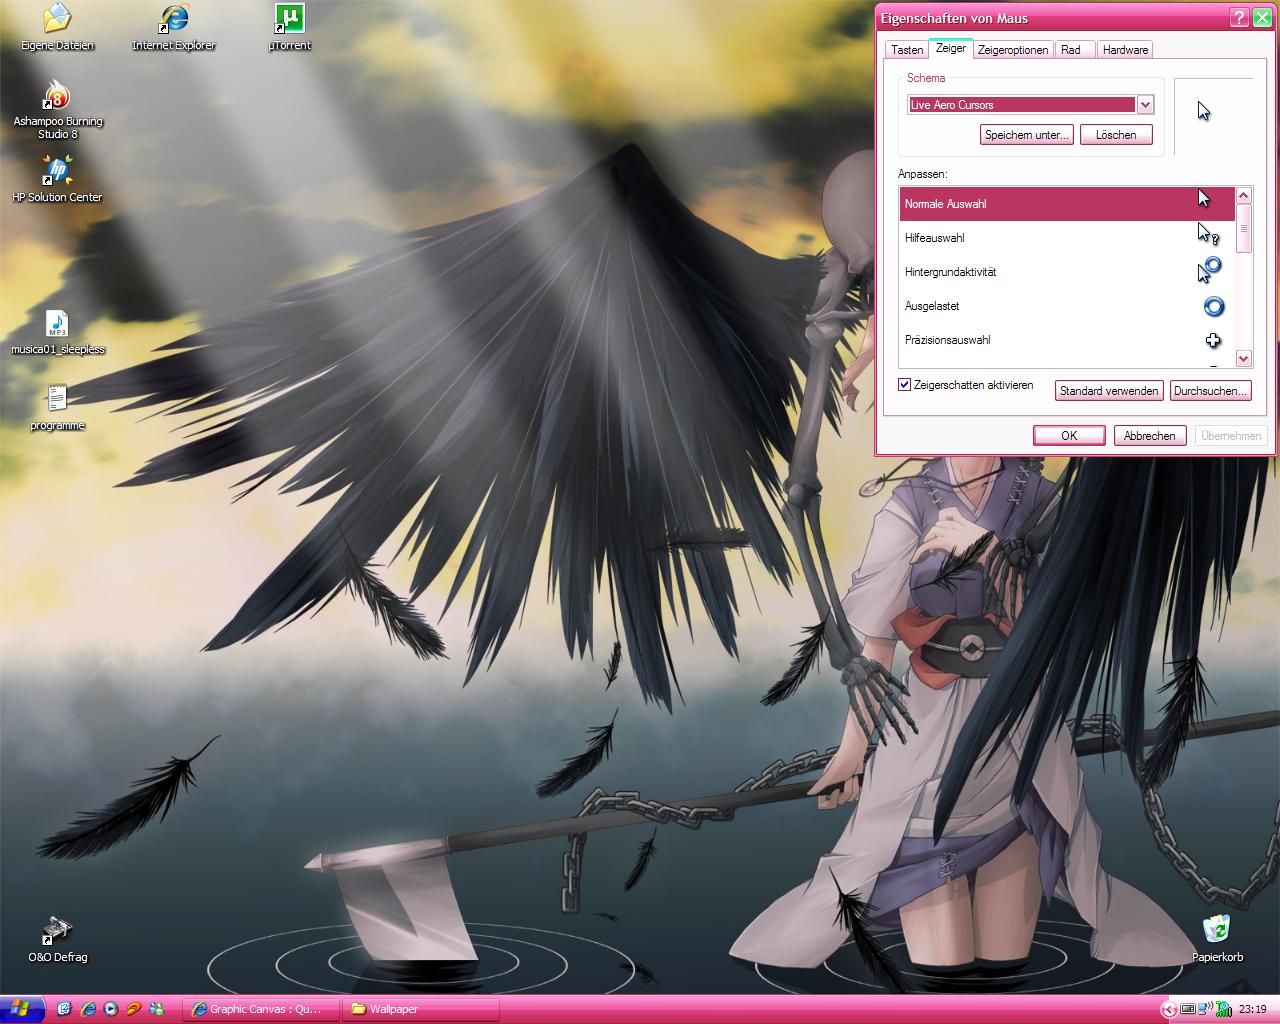Open the Hardware tab
The image size is (1280, 1024).
coord(1125,50)
